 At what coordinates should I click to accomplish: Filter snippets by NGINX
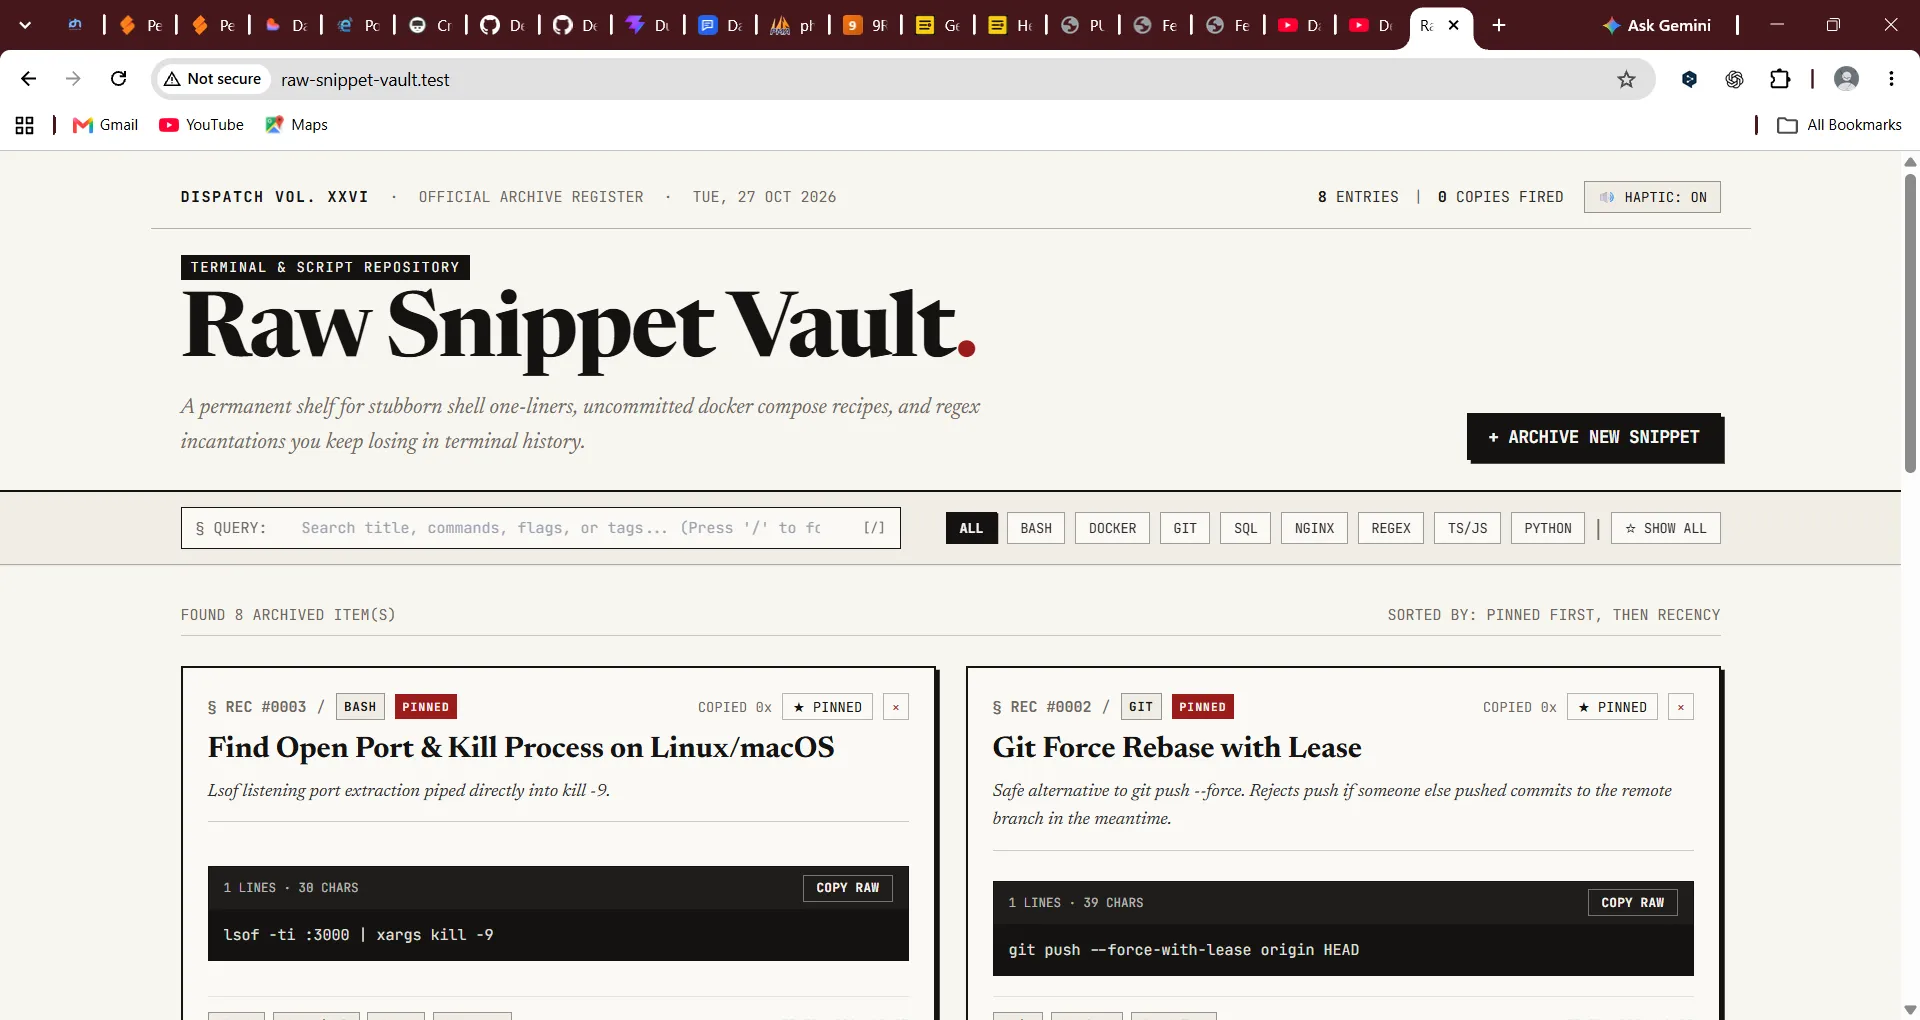[x=1314, y=528]
